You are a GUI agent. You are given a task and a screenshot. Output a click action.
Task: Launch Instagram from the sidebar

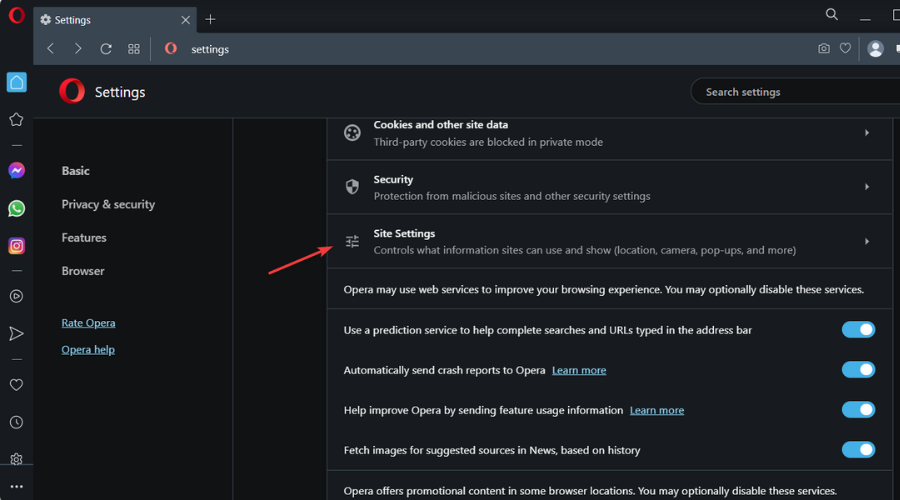pos(17,246)
